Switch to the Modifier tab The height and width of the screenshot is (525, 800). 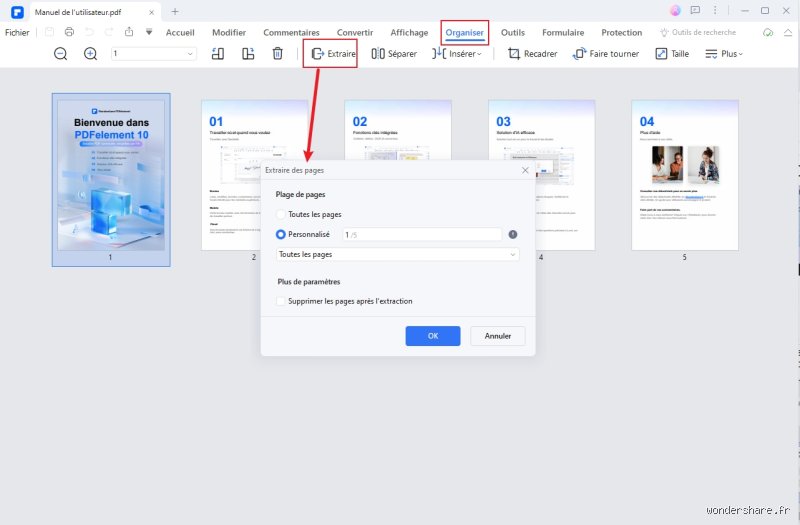click(x=229, y=32)
